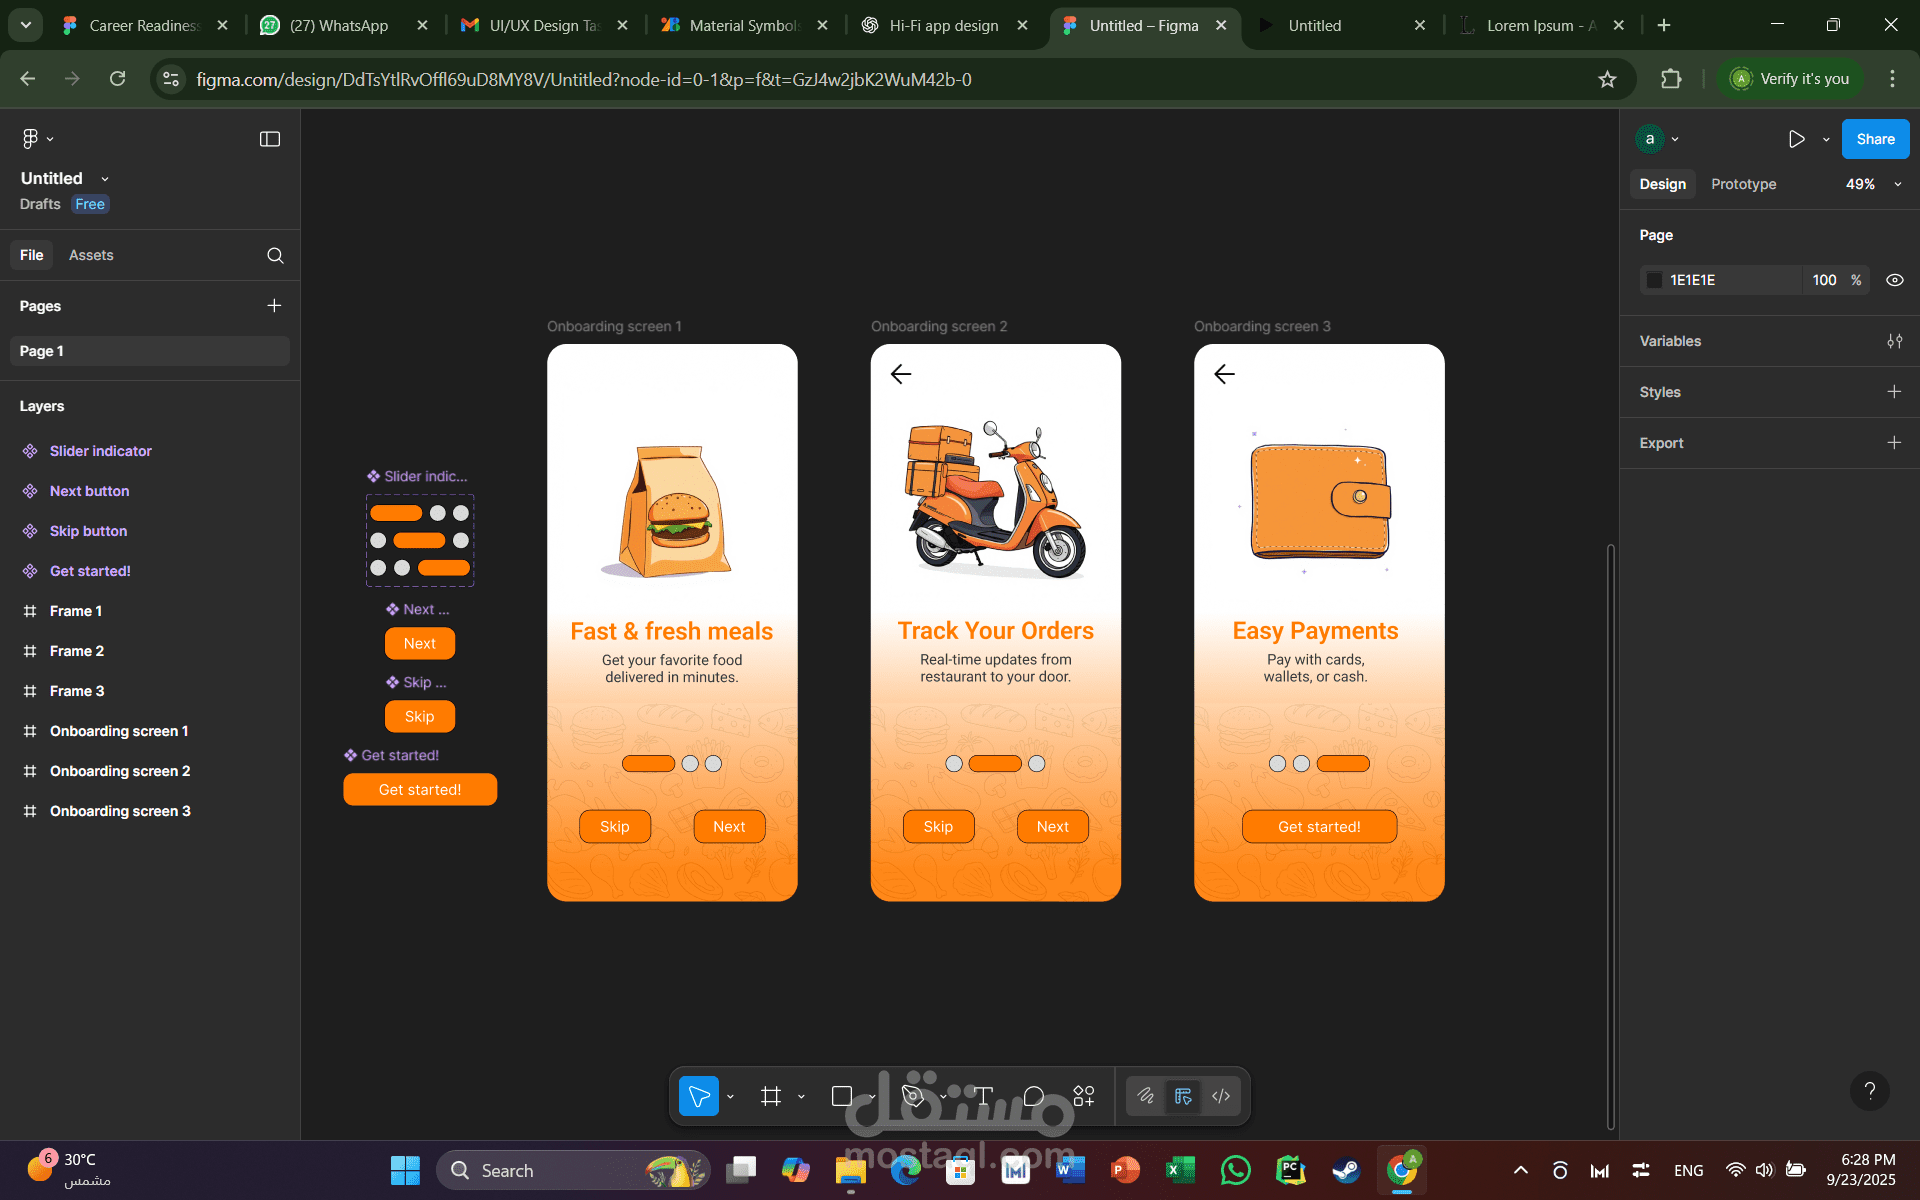
Task: Search layers with the magnifier icon
Action: (x=275, y=255)
